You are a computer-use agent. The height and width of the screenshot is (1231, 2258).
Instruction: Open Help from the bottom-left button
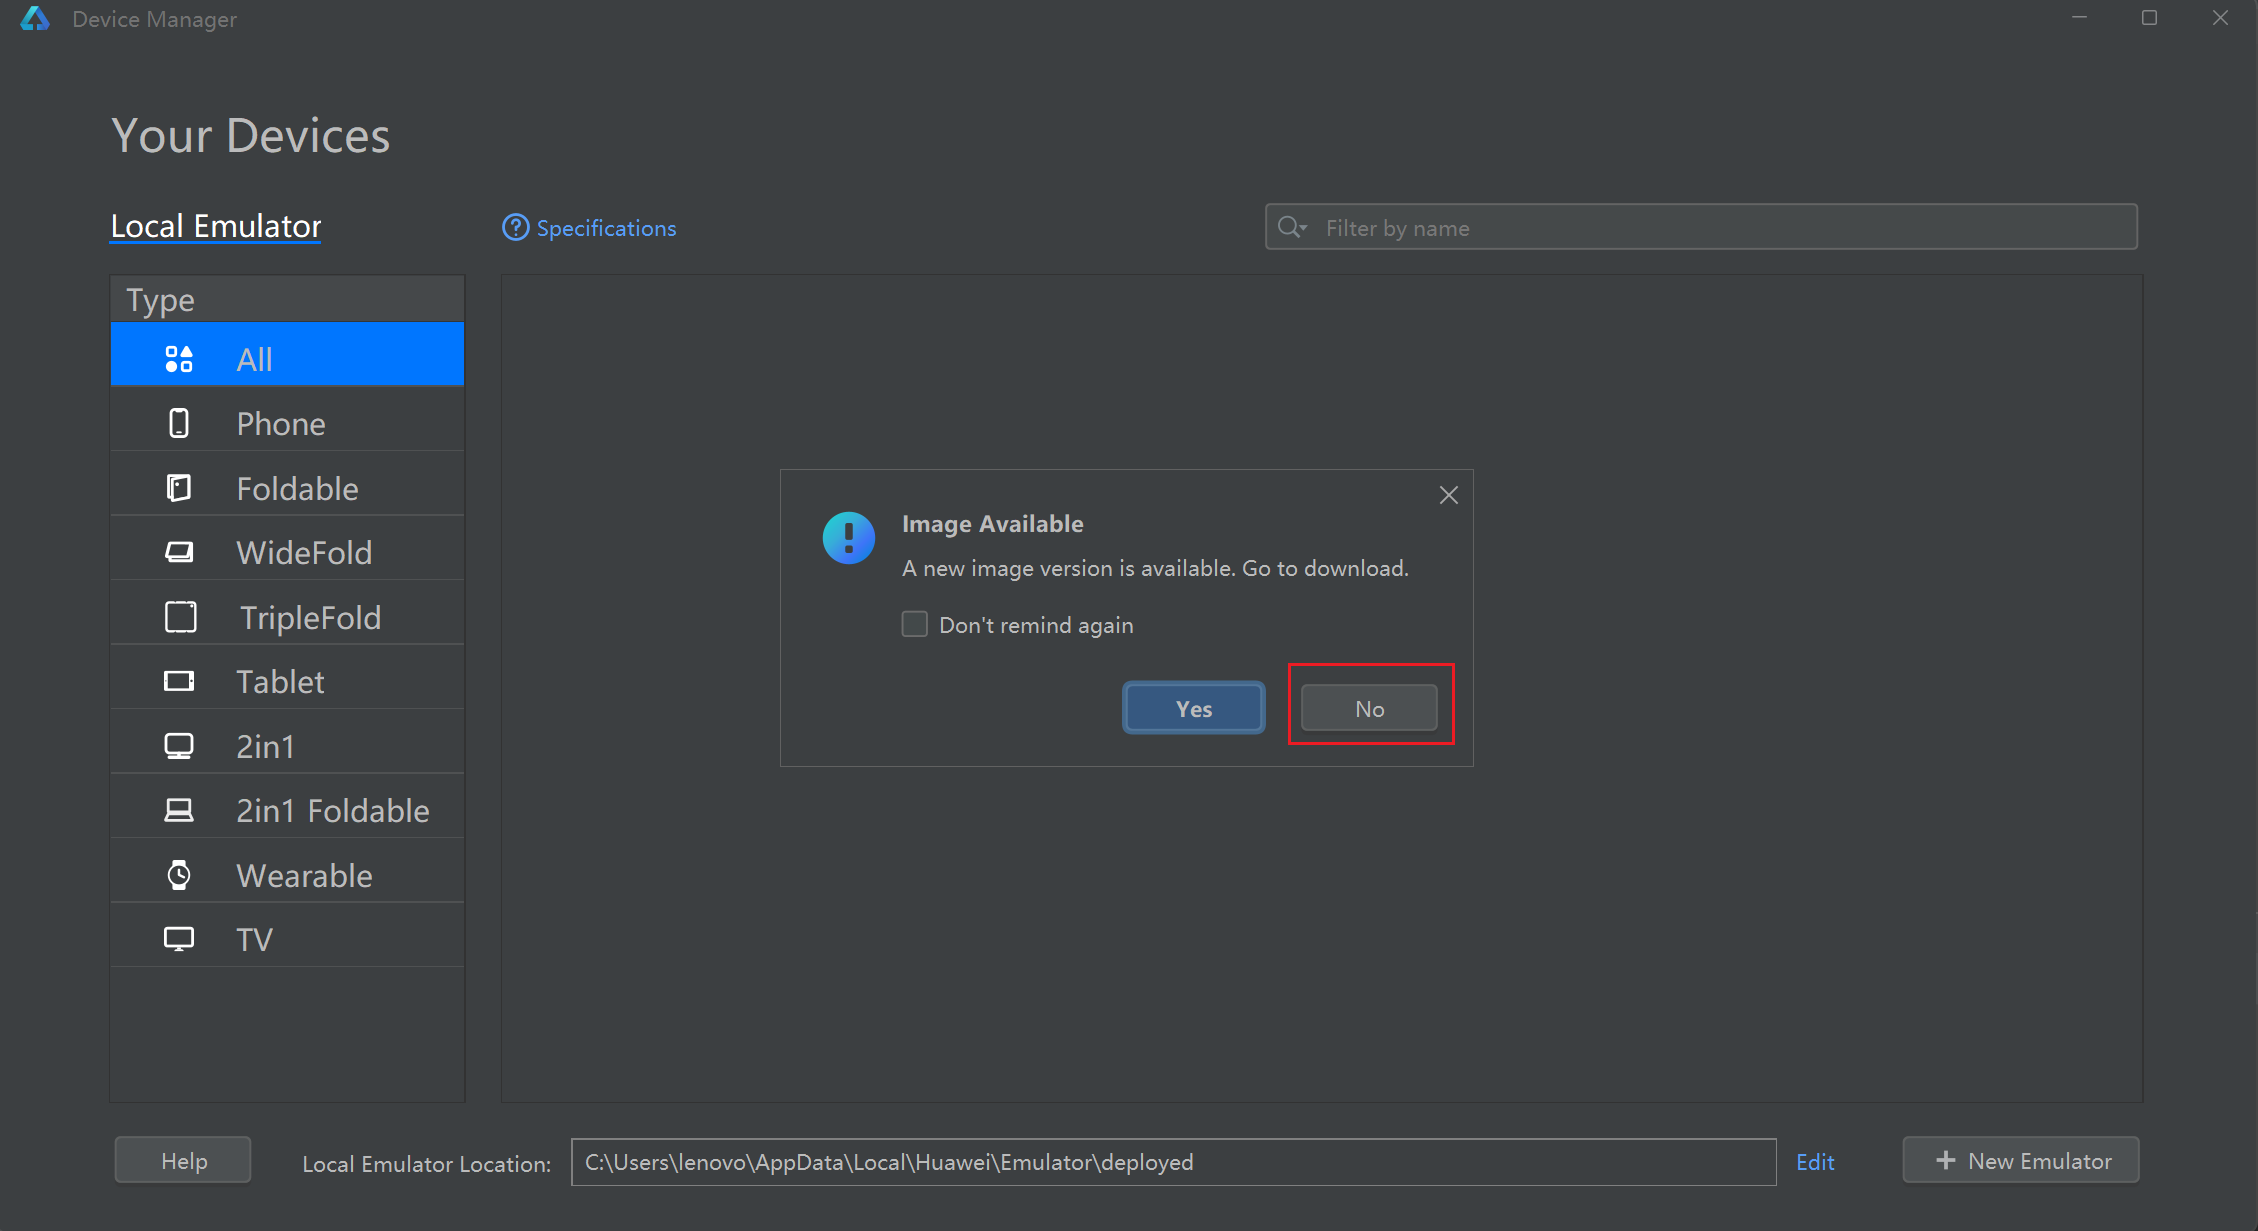tap(184, 1161)
